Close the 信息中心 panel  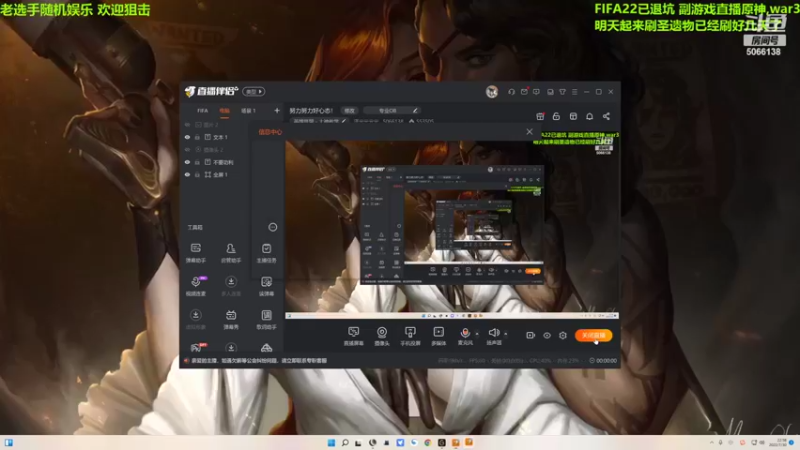(530, 132)
